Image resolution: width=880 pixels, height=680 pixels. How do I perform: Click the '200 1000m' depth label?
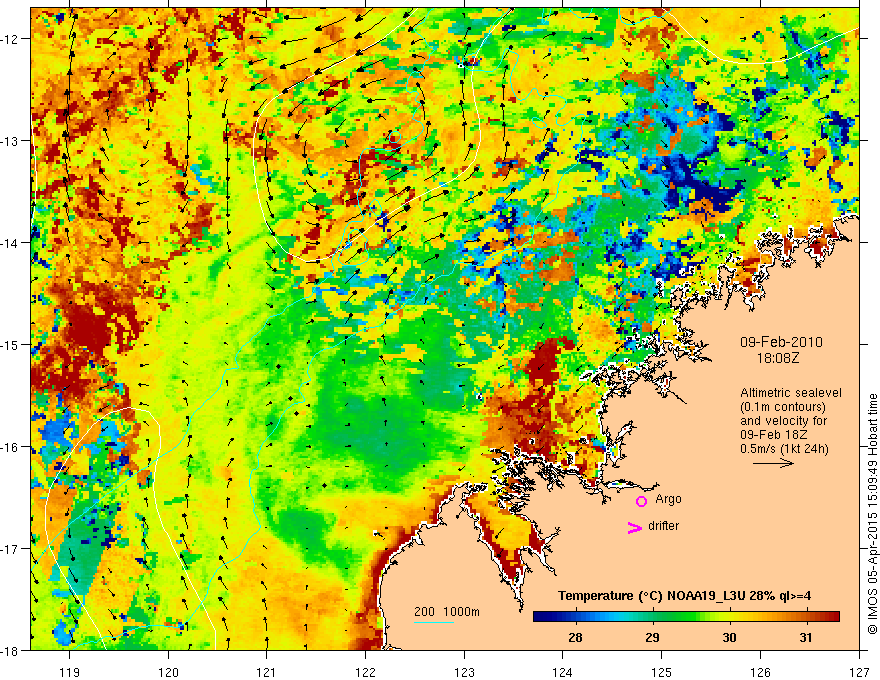[447, 612]
